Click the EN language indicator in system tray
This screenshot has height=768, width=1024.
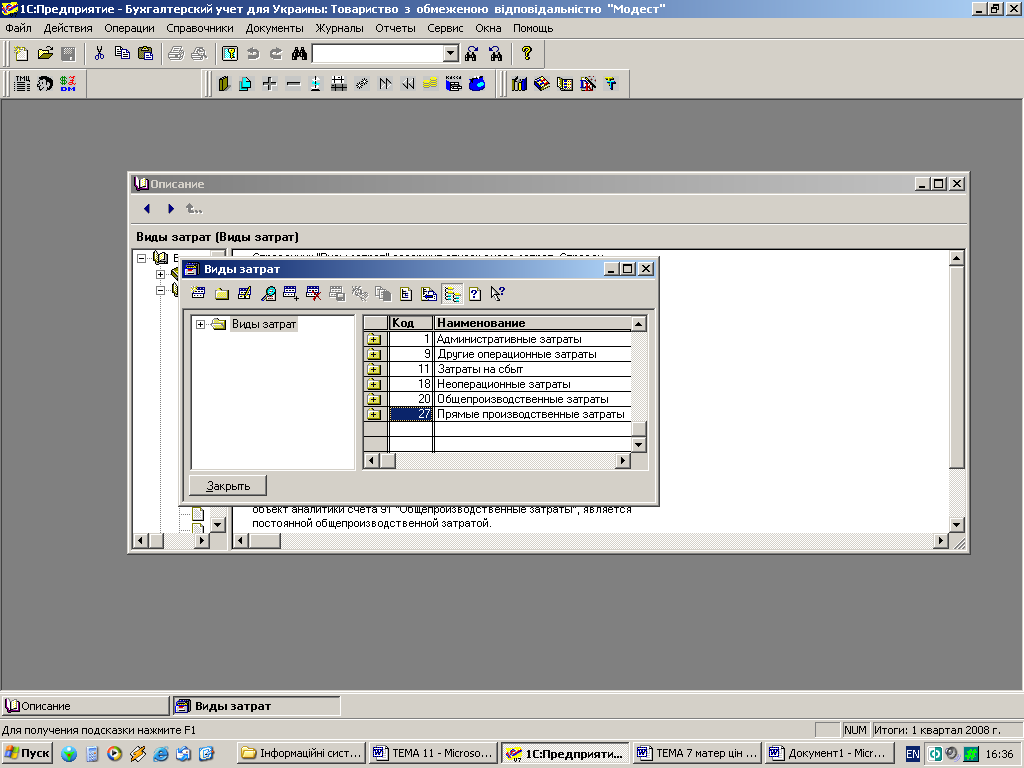tap(913, 754)
